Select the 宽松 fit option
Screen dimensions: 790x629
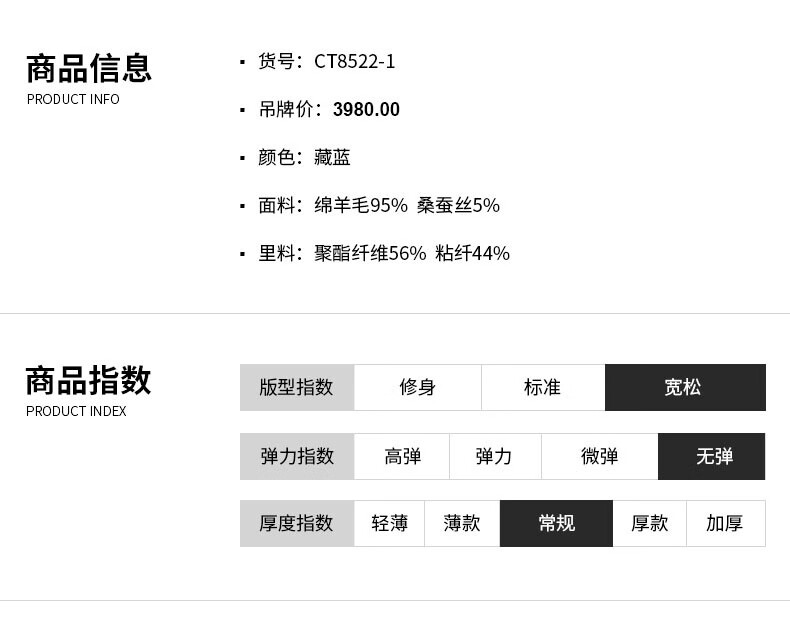[685, 387]
